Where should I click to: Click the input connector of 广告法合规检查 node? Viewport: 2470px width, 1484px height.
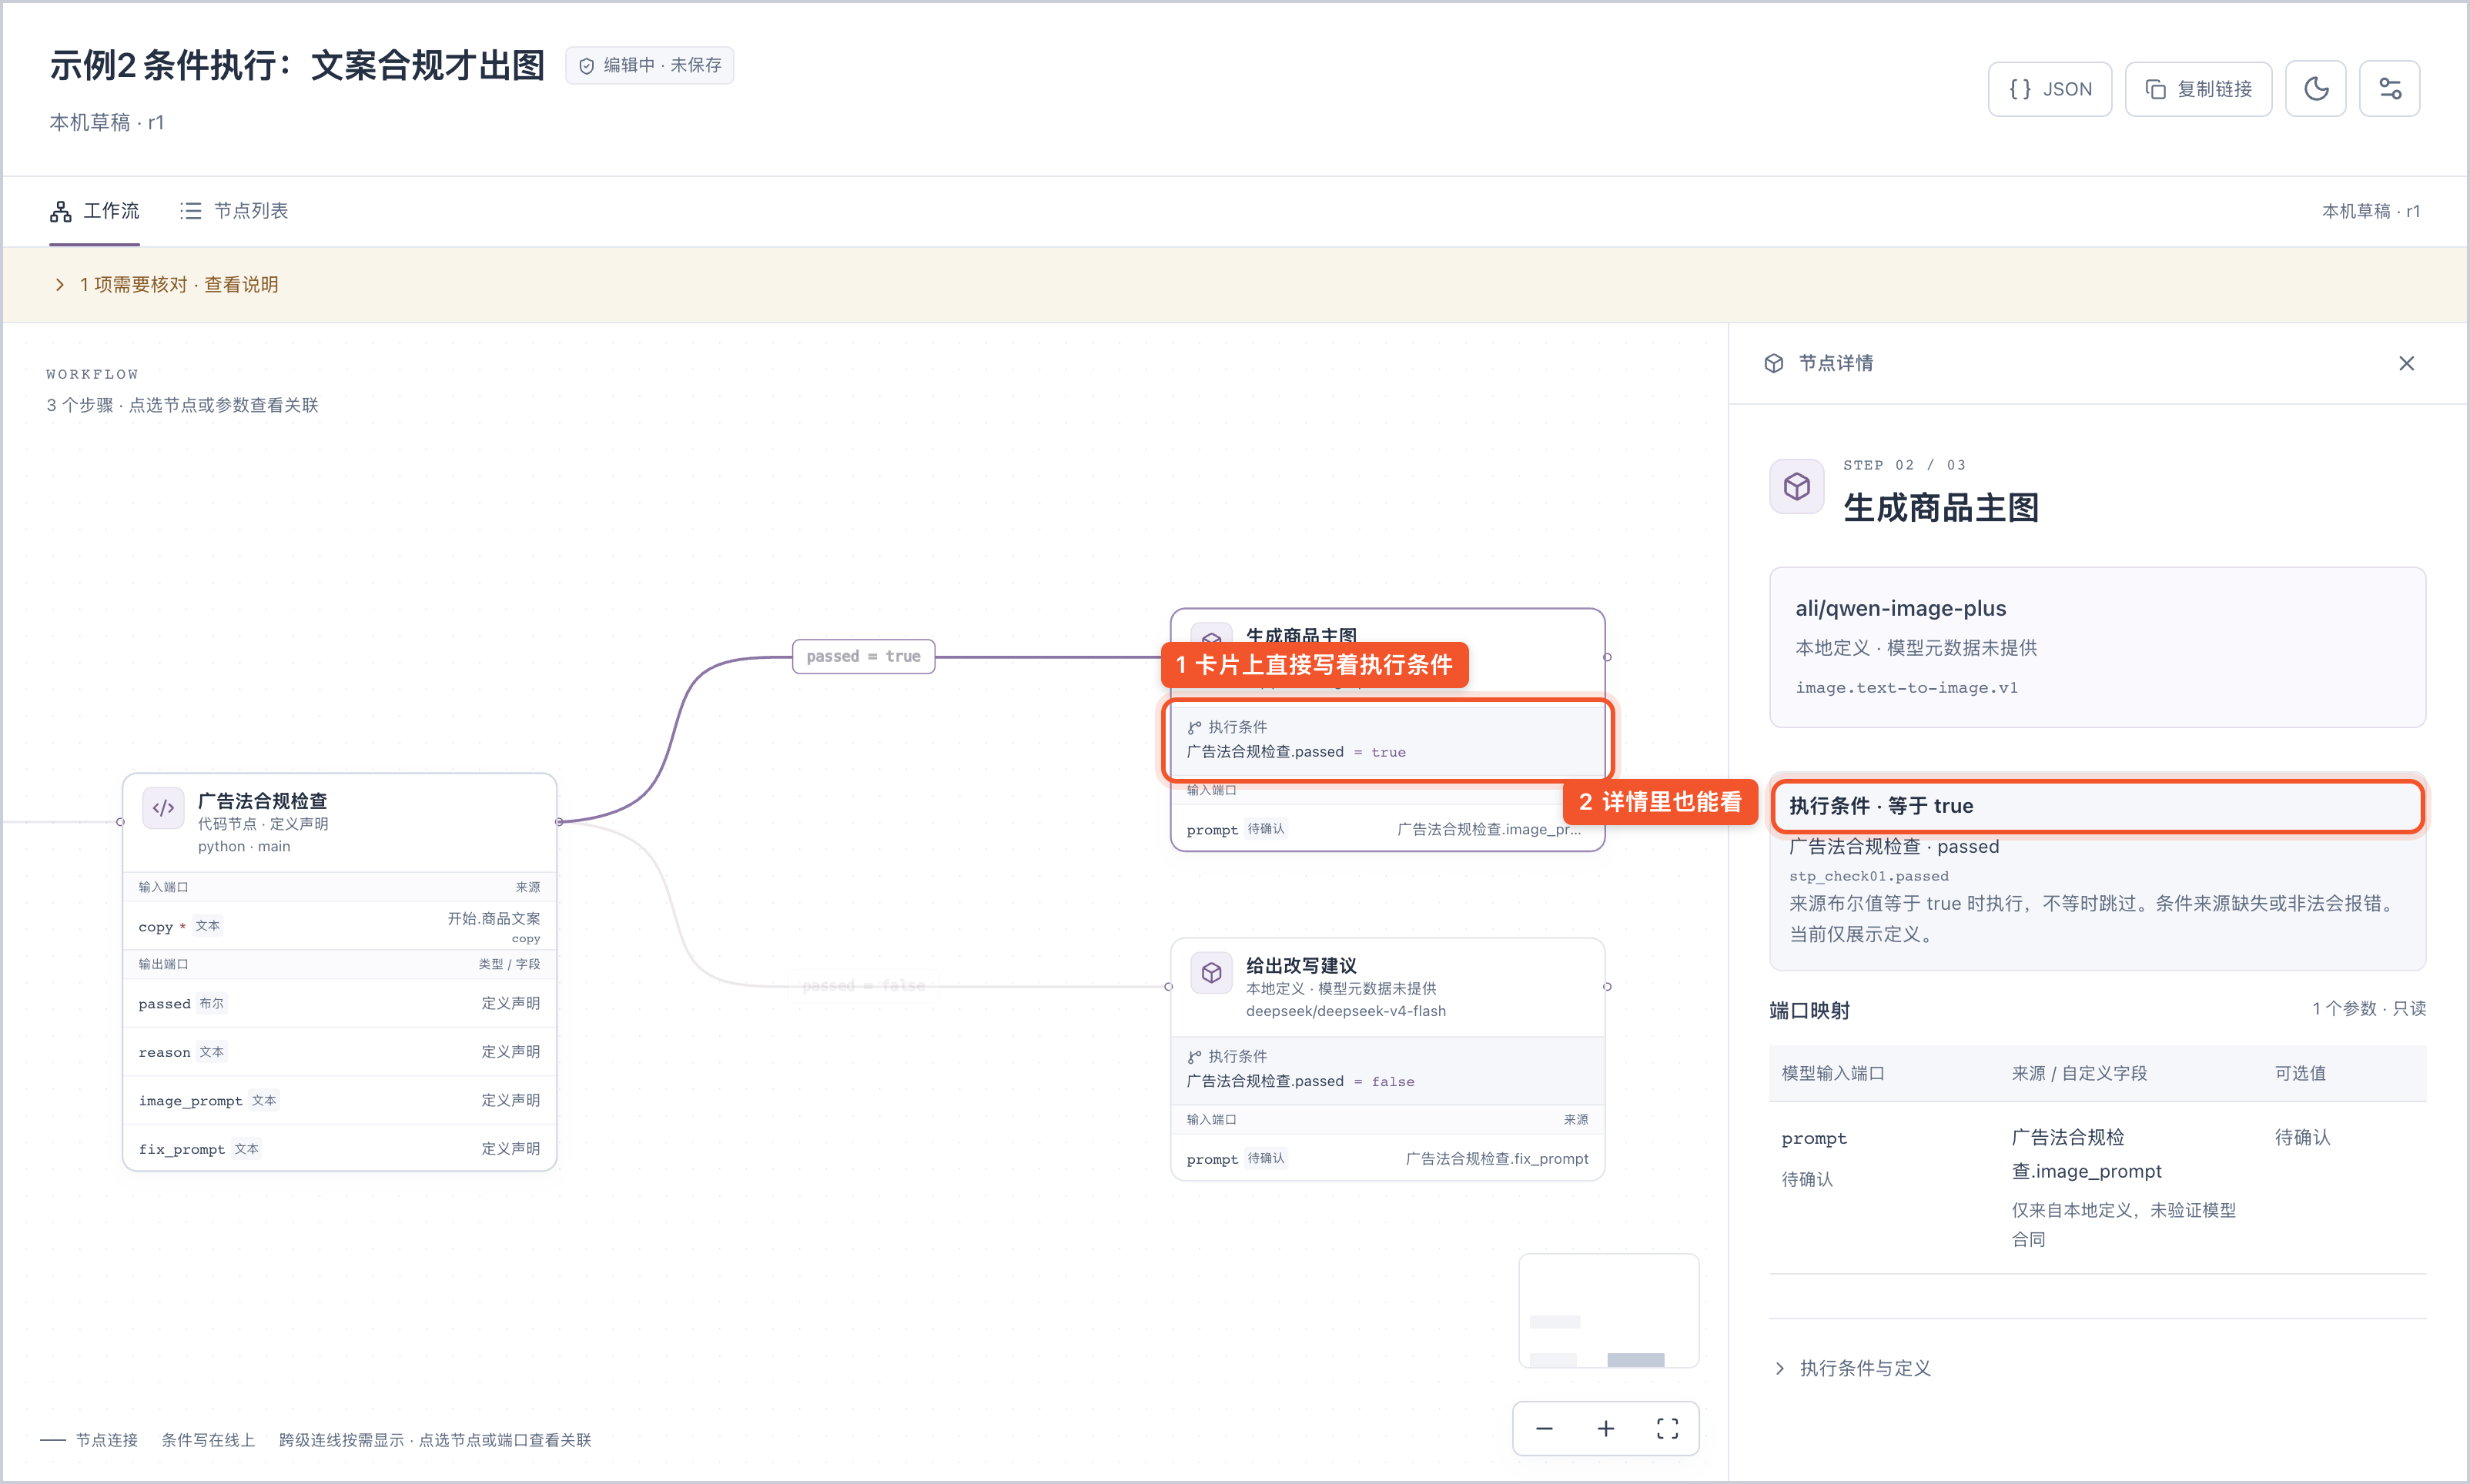click(x=121, y=822)
